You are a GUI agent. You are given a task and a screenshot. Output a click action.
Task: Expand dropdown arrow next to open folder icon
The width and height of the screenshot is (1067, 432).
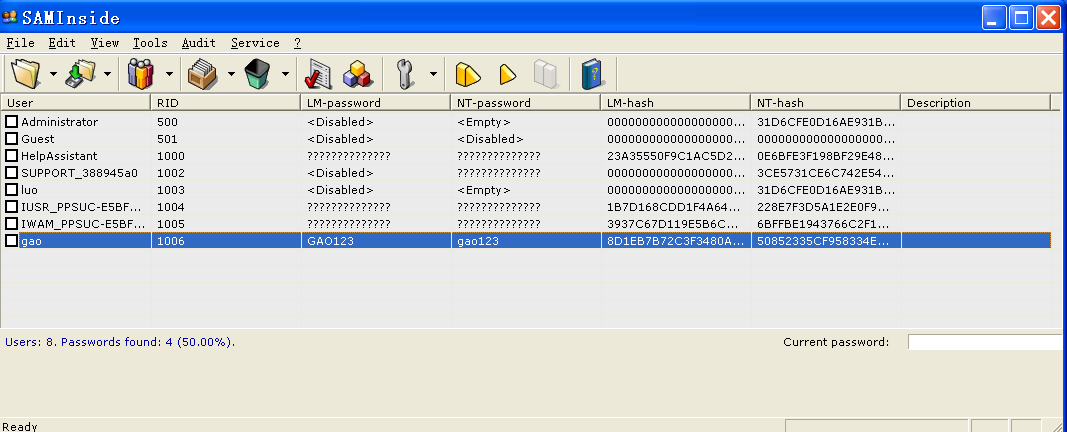click(x=53, y=73)
